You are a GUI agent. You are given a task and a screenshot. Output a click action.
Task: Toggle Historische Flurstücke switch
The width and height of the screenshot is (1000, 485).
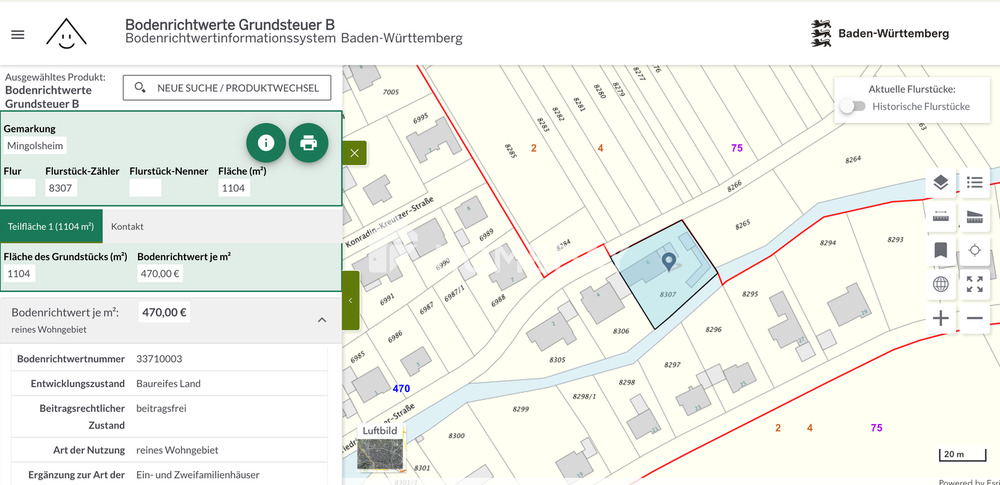coord(853,106)
